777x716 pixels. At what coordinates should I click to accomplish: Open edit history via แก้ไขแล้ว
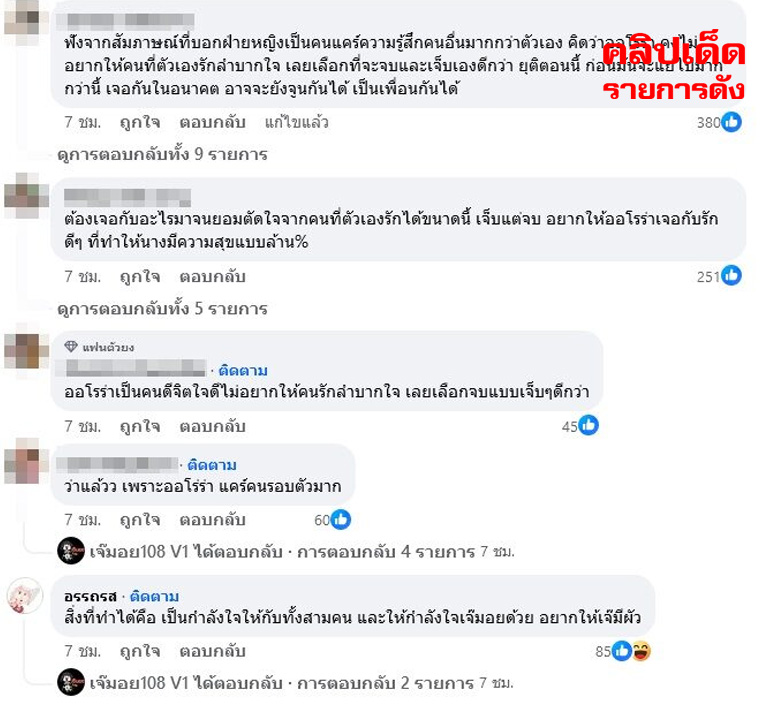tap(296, 122)
